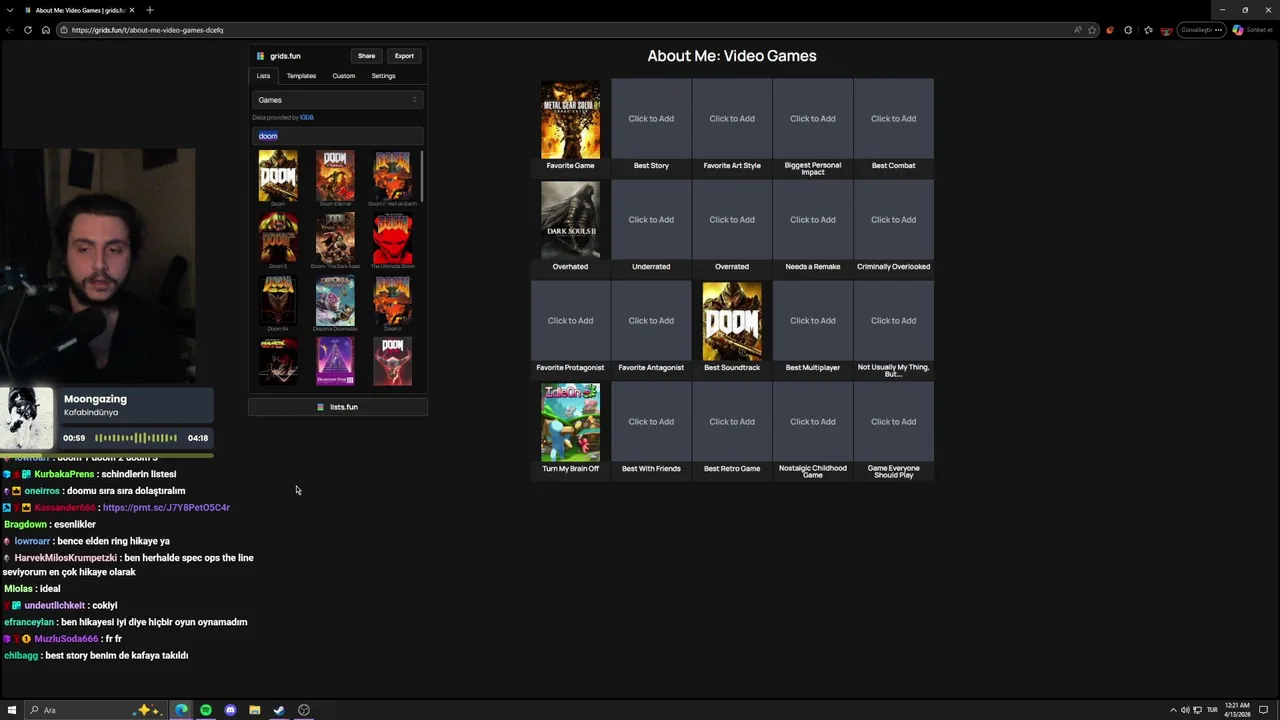Open the browser profile avatar
Image resolution: width=1280 pixels, height=720 pixels.
click(x=1166, y=30)
